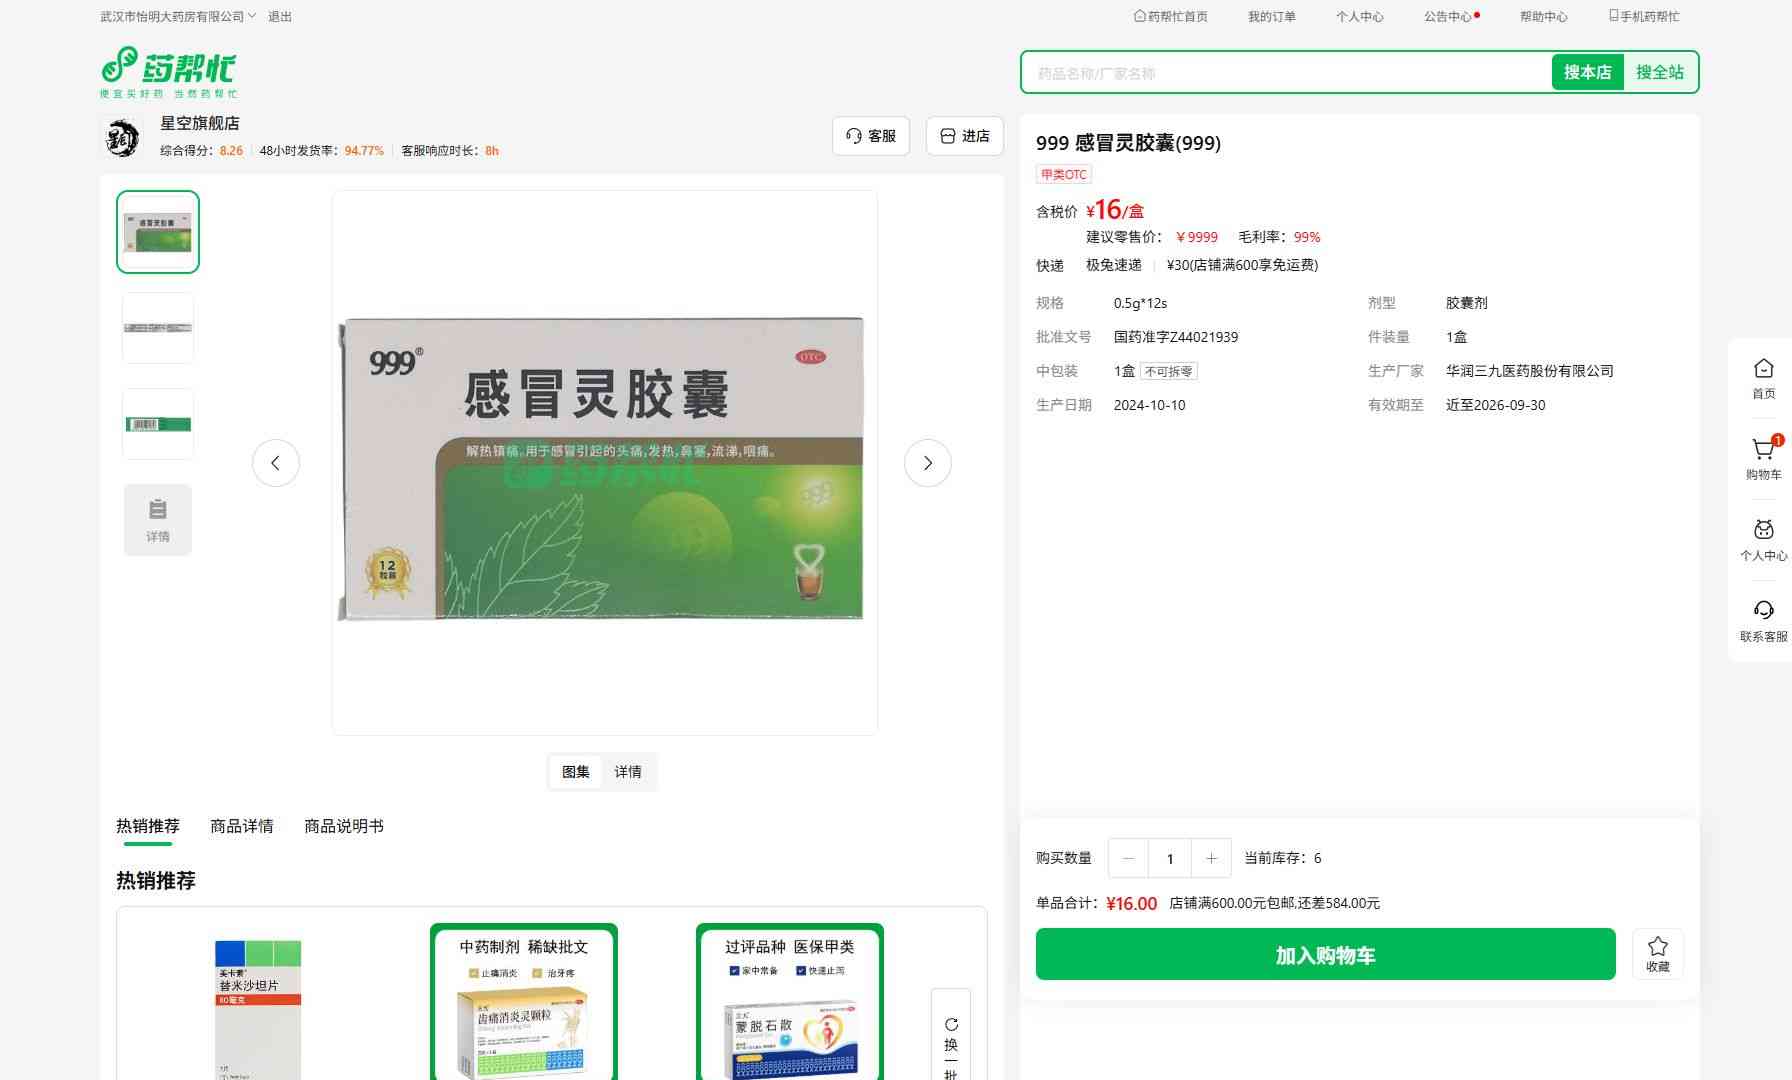1792x1080 pixels.
Task: Show previous product image with left arrow
Action: click(x=276, y=463)
